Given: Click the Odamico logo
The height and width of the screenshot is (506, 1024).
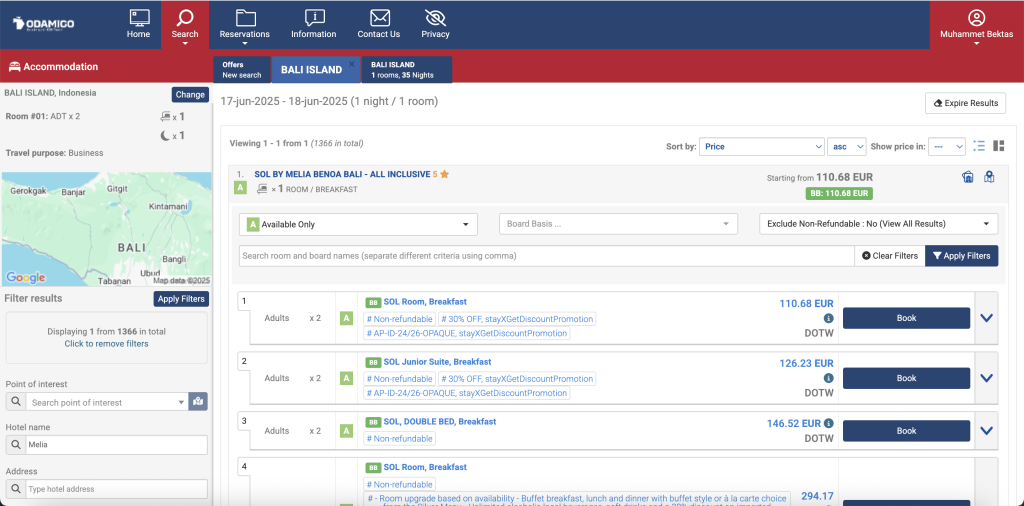Looking at the screenshot, I should pos(43,24).
